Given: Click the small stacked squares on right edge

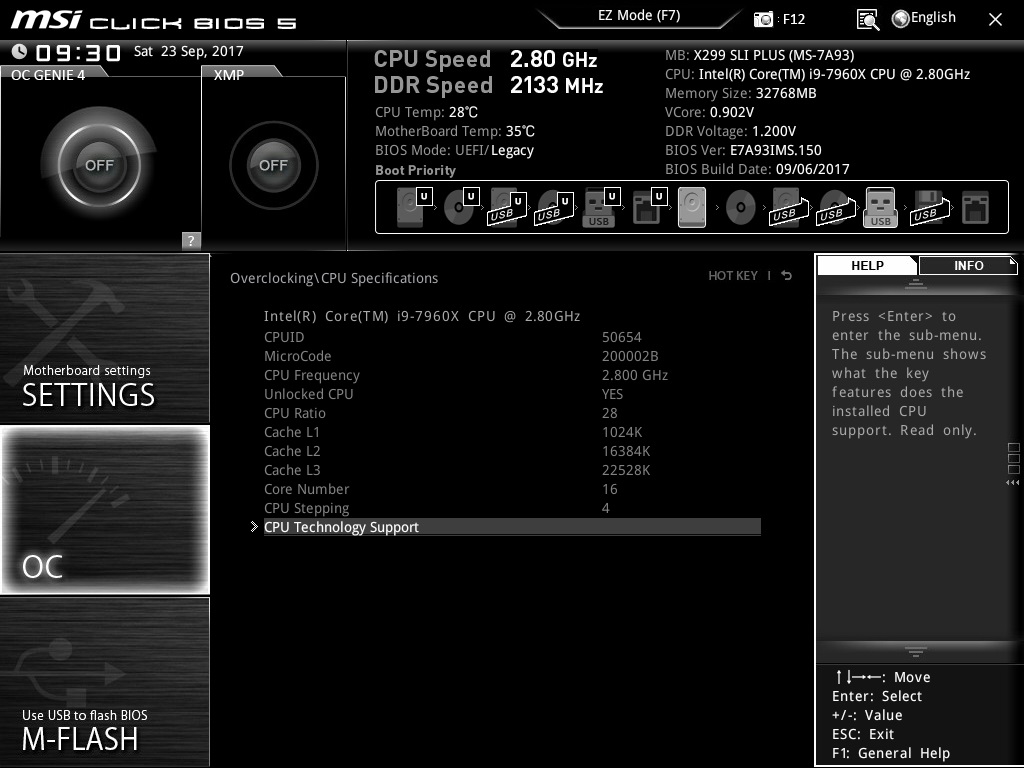Looking at the screenshot, I should click(1014, 458).
